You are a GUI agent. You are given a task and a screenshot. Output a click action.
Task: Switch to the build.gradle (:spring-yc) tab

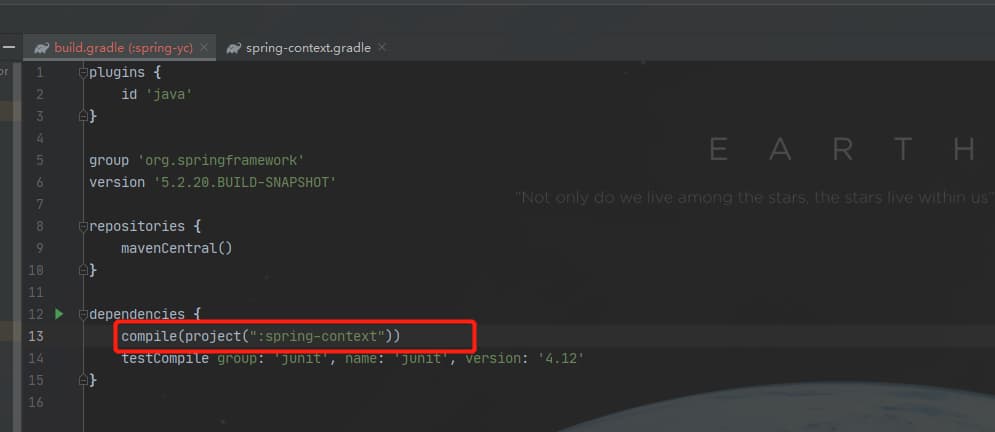(123, 48)
